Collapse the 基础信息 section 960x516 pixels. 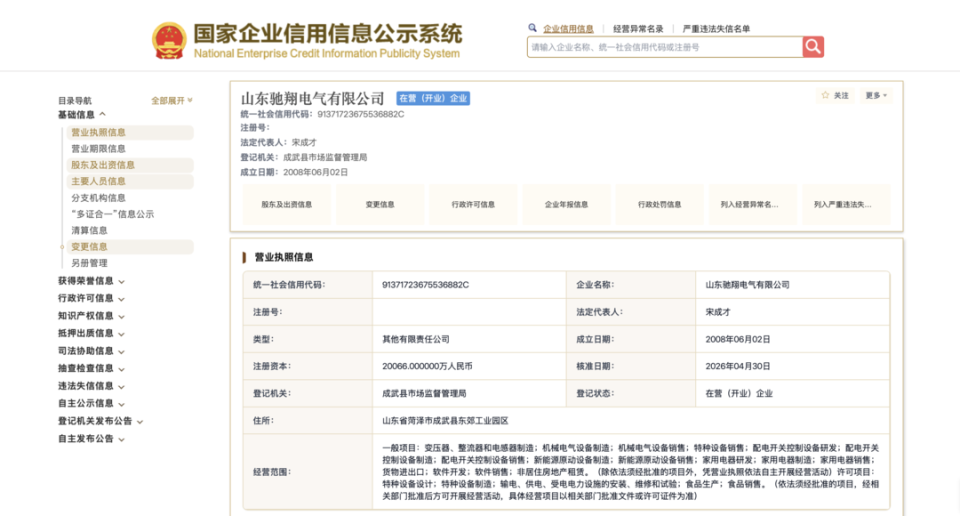tap(82, 114)
